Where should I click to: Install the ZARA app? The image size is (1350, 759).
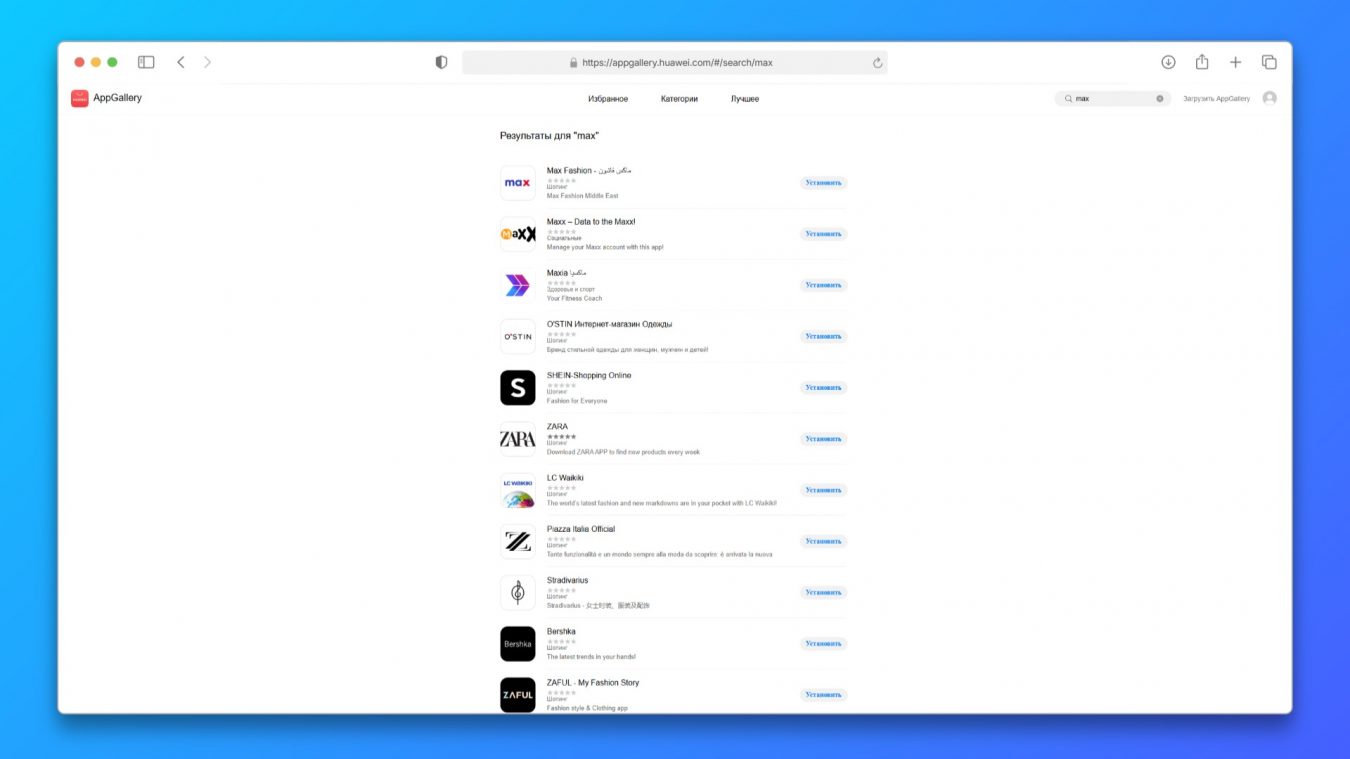(823, 439)
